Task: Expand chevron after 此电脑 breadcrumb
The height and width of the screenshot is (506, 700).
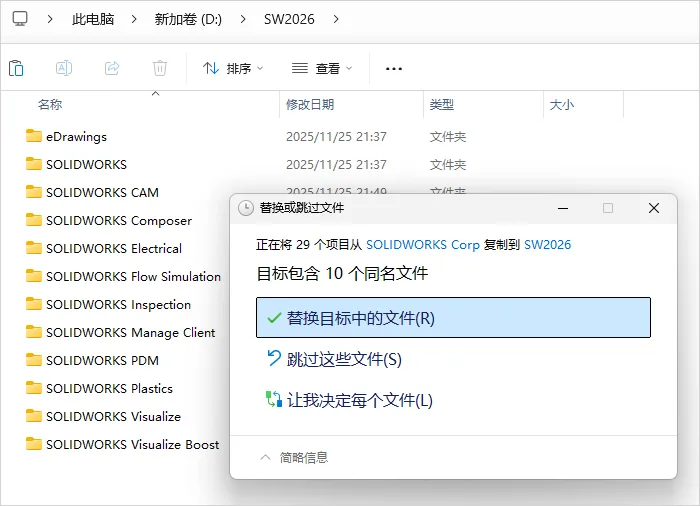Action: (134, 19)
